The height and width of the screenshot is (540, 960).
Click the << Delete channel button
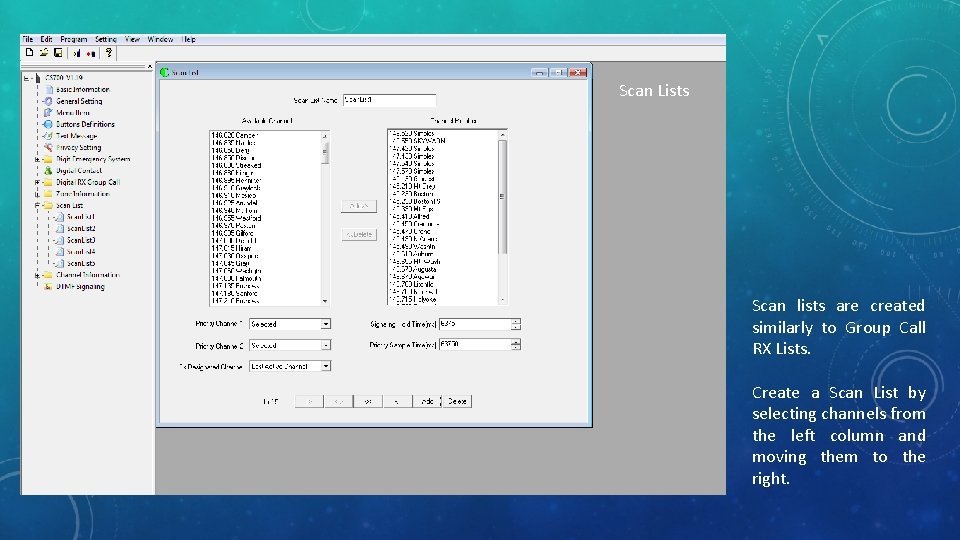[359, 234]
